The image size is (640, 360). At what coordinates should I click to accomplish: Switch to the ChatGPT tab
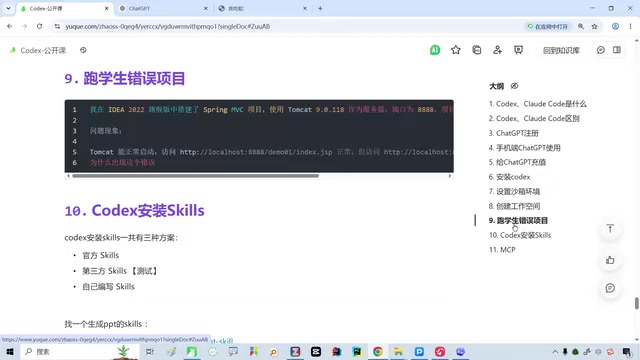163,8
